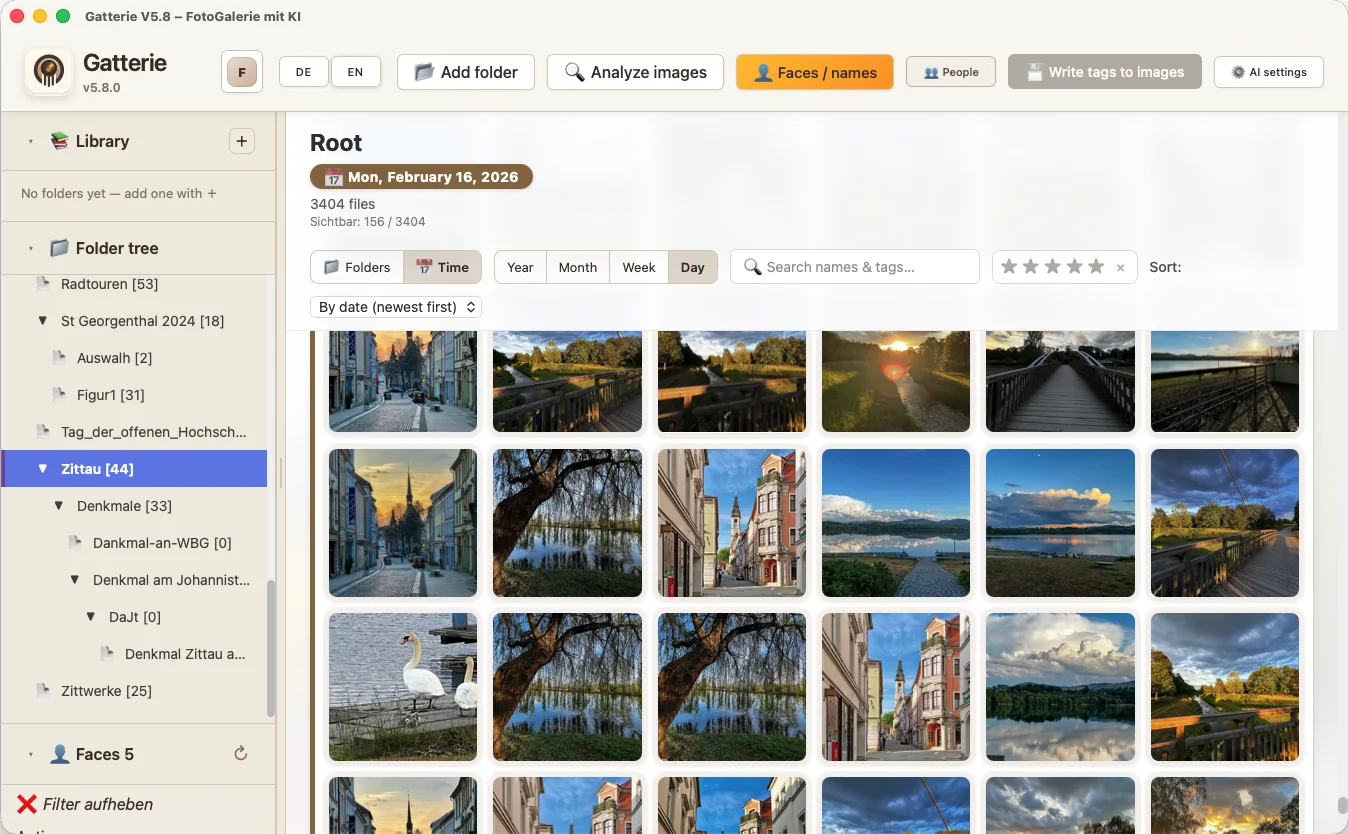Collapse the Folder tree section triangle

tap(31, 249)
